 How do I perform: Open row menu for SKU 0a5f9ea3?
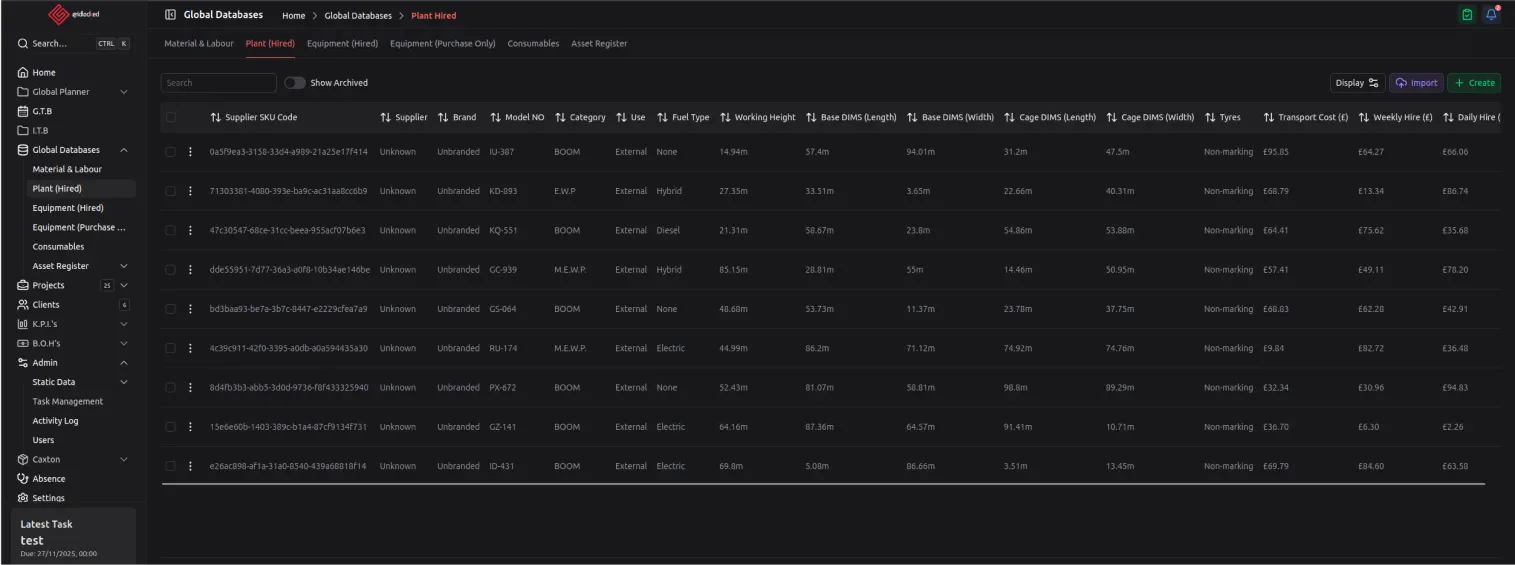(x=190, y=152)
